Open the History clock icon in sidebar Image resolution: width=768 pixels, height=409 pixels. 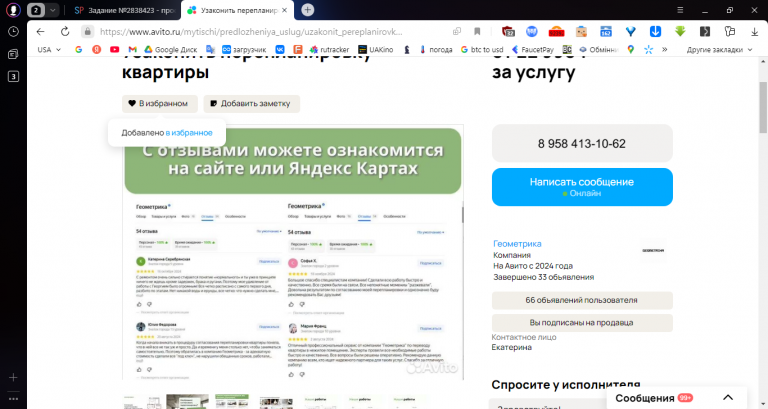tap(13, 32)
